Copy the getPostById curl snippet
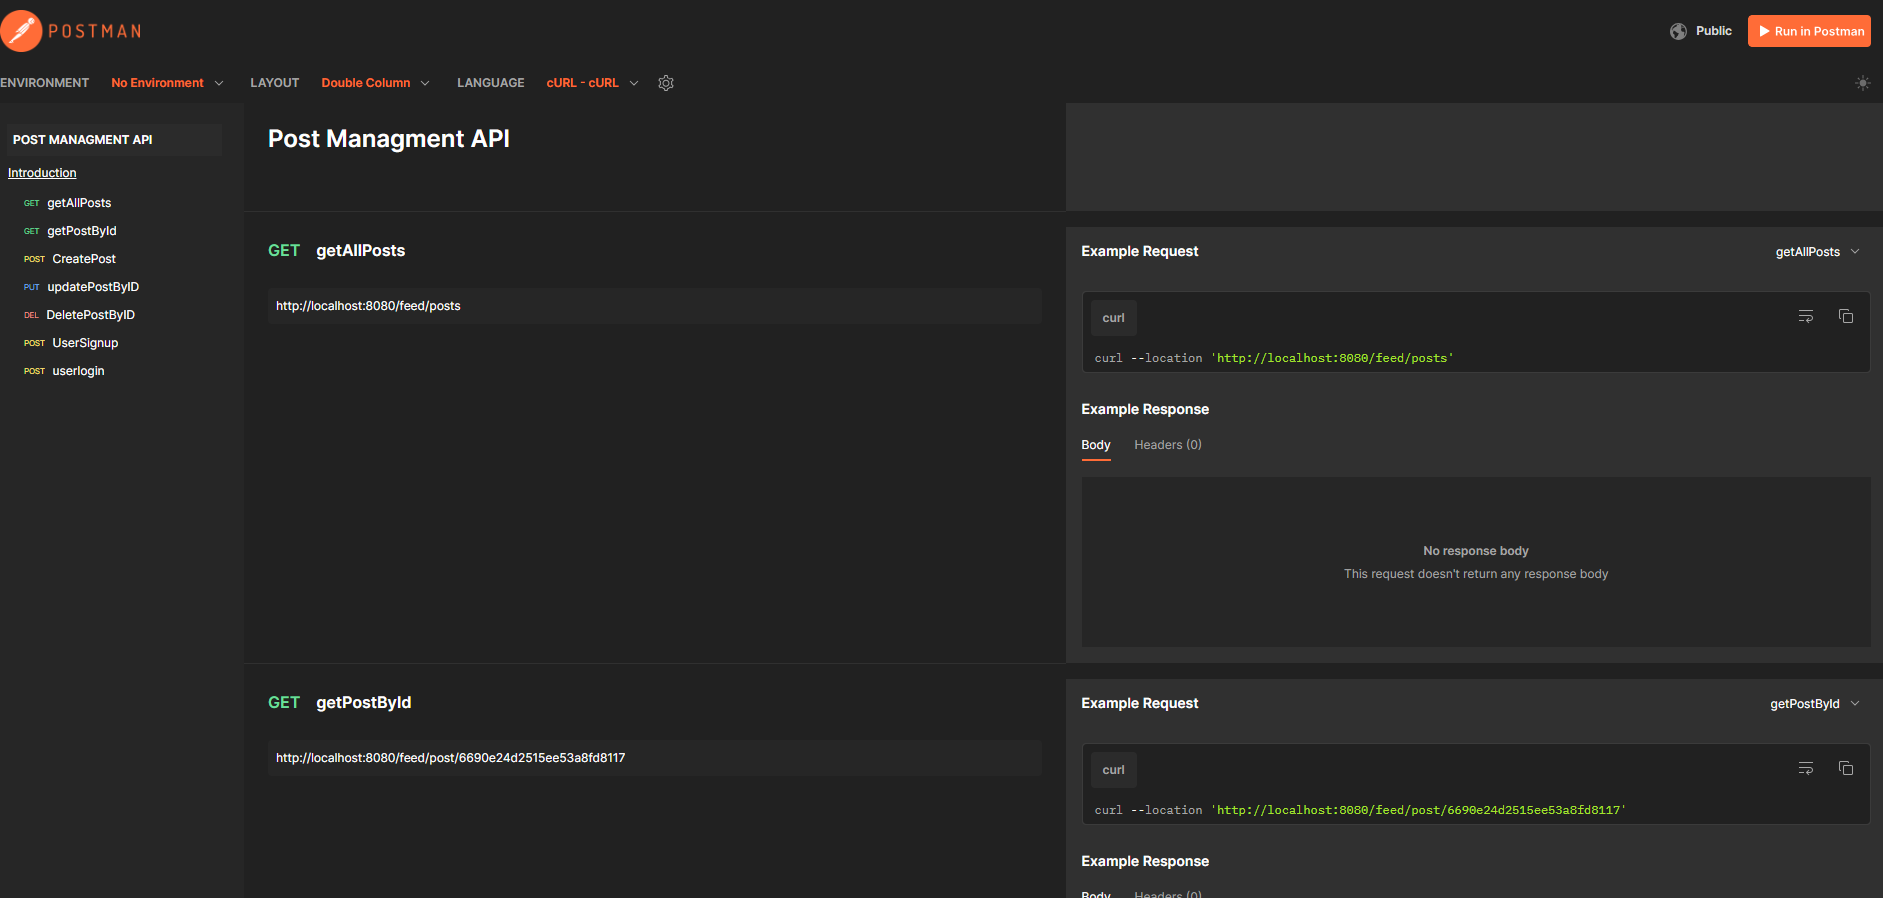Viewport: 1883px width, 898px height. coord(1846,769)
